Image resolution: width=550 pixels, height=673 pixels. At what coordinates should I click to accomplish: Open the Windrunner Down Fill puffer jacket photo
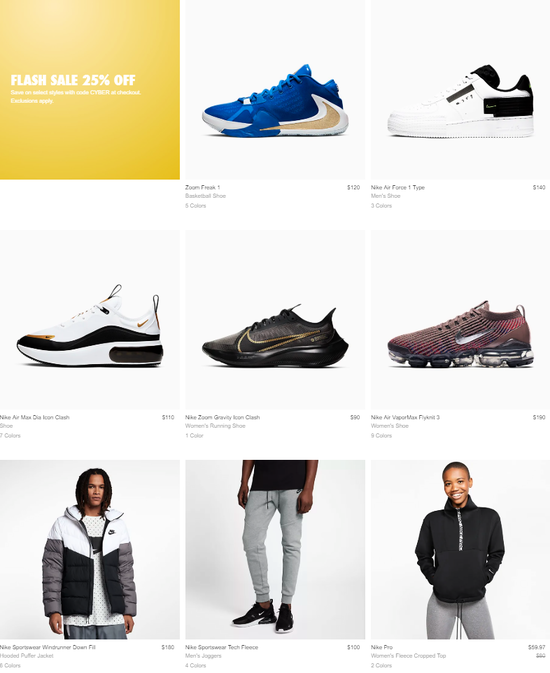point(90,550)
